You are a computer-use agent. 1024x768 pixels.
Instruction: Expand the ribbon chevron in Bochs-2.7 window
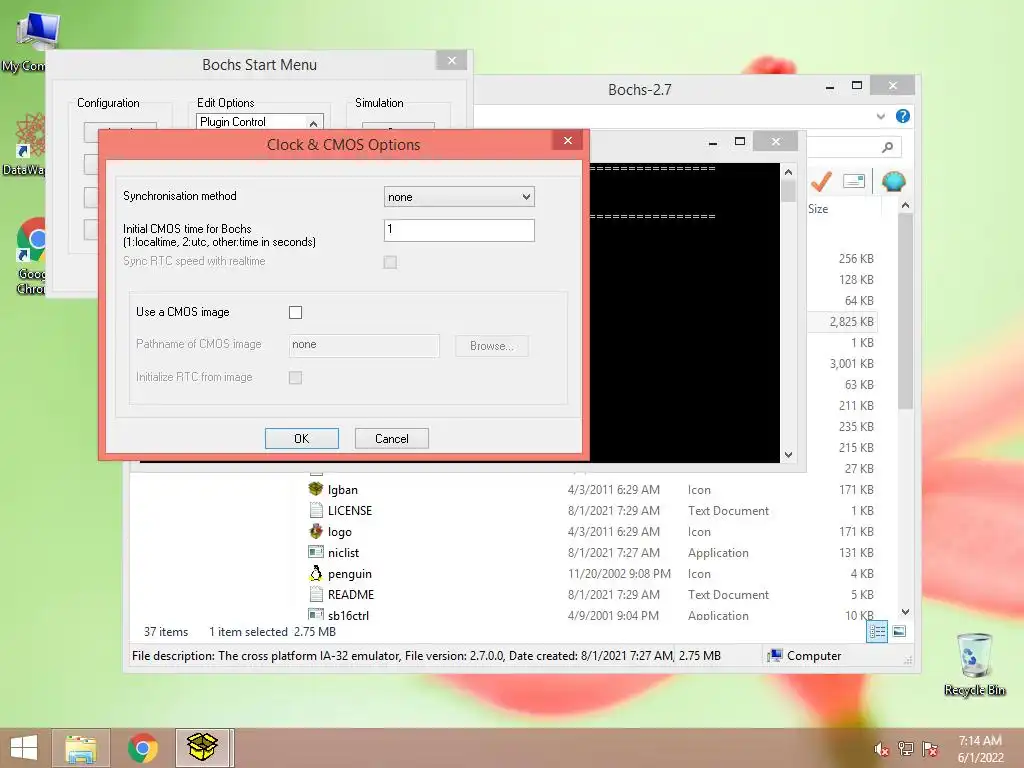point(880,116)
